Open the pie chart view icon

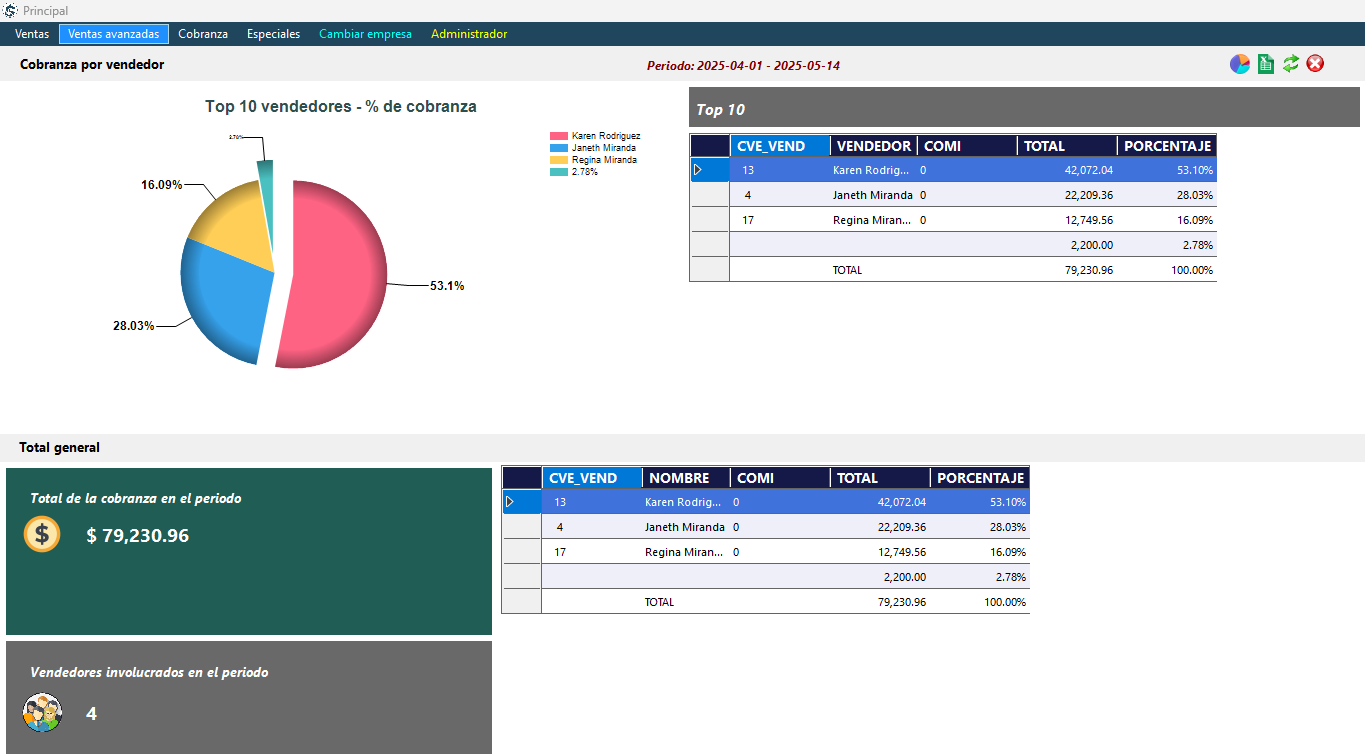click(x=1240, y=64)
